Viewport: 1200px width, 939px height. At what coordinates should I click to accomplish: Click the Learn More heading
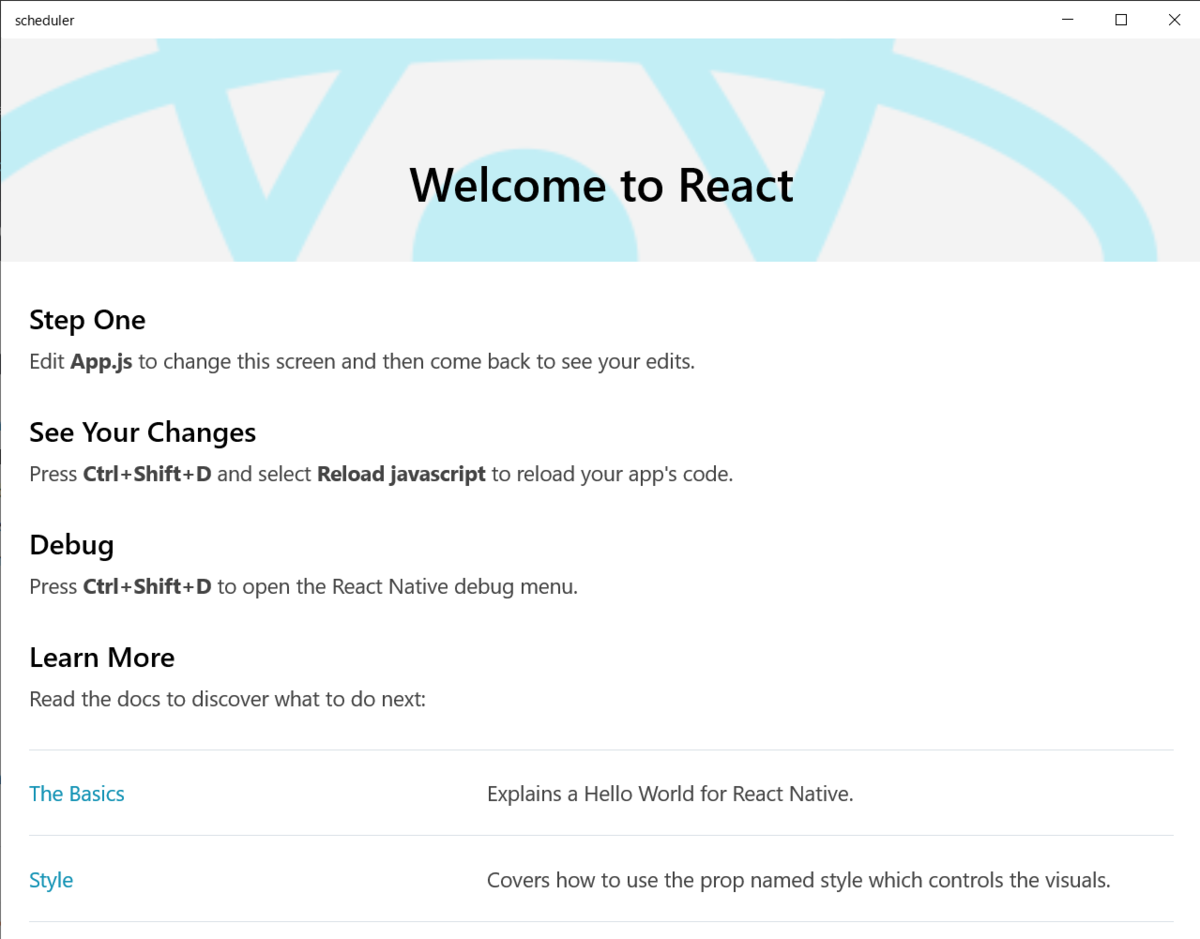coord(102,657)
